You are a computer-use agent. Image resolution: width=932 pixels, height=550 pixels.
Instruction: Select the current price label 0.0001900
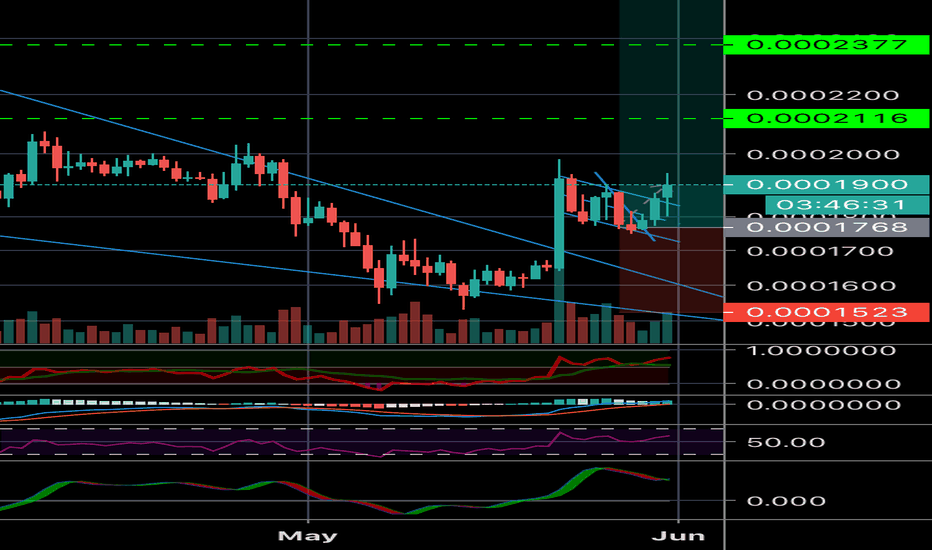(x=826, y=184)
